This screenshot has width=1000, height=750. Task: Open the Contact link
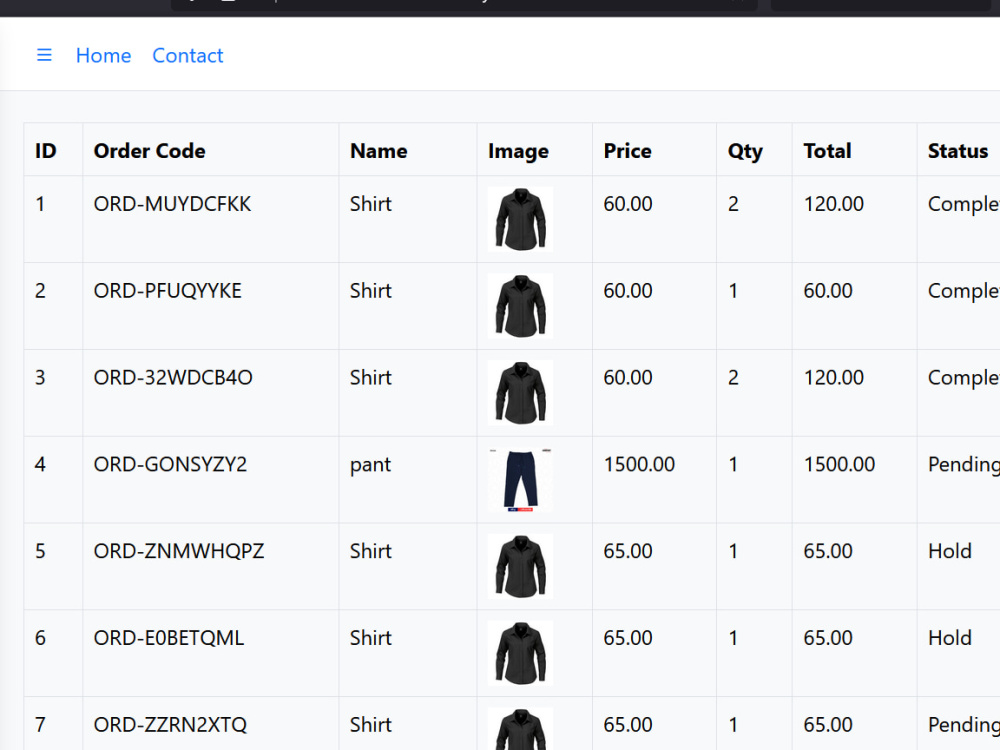tap(188, 55)
